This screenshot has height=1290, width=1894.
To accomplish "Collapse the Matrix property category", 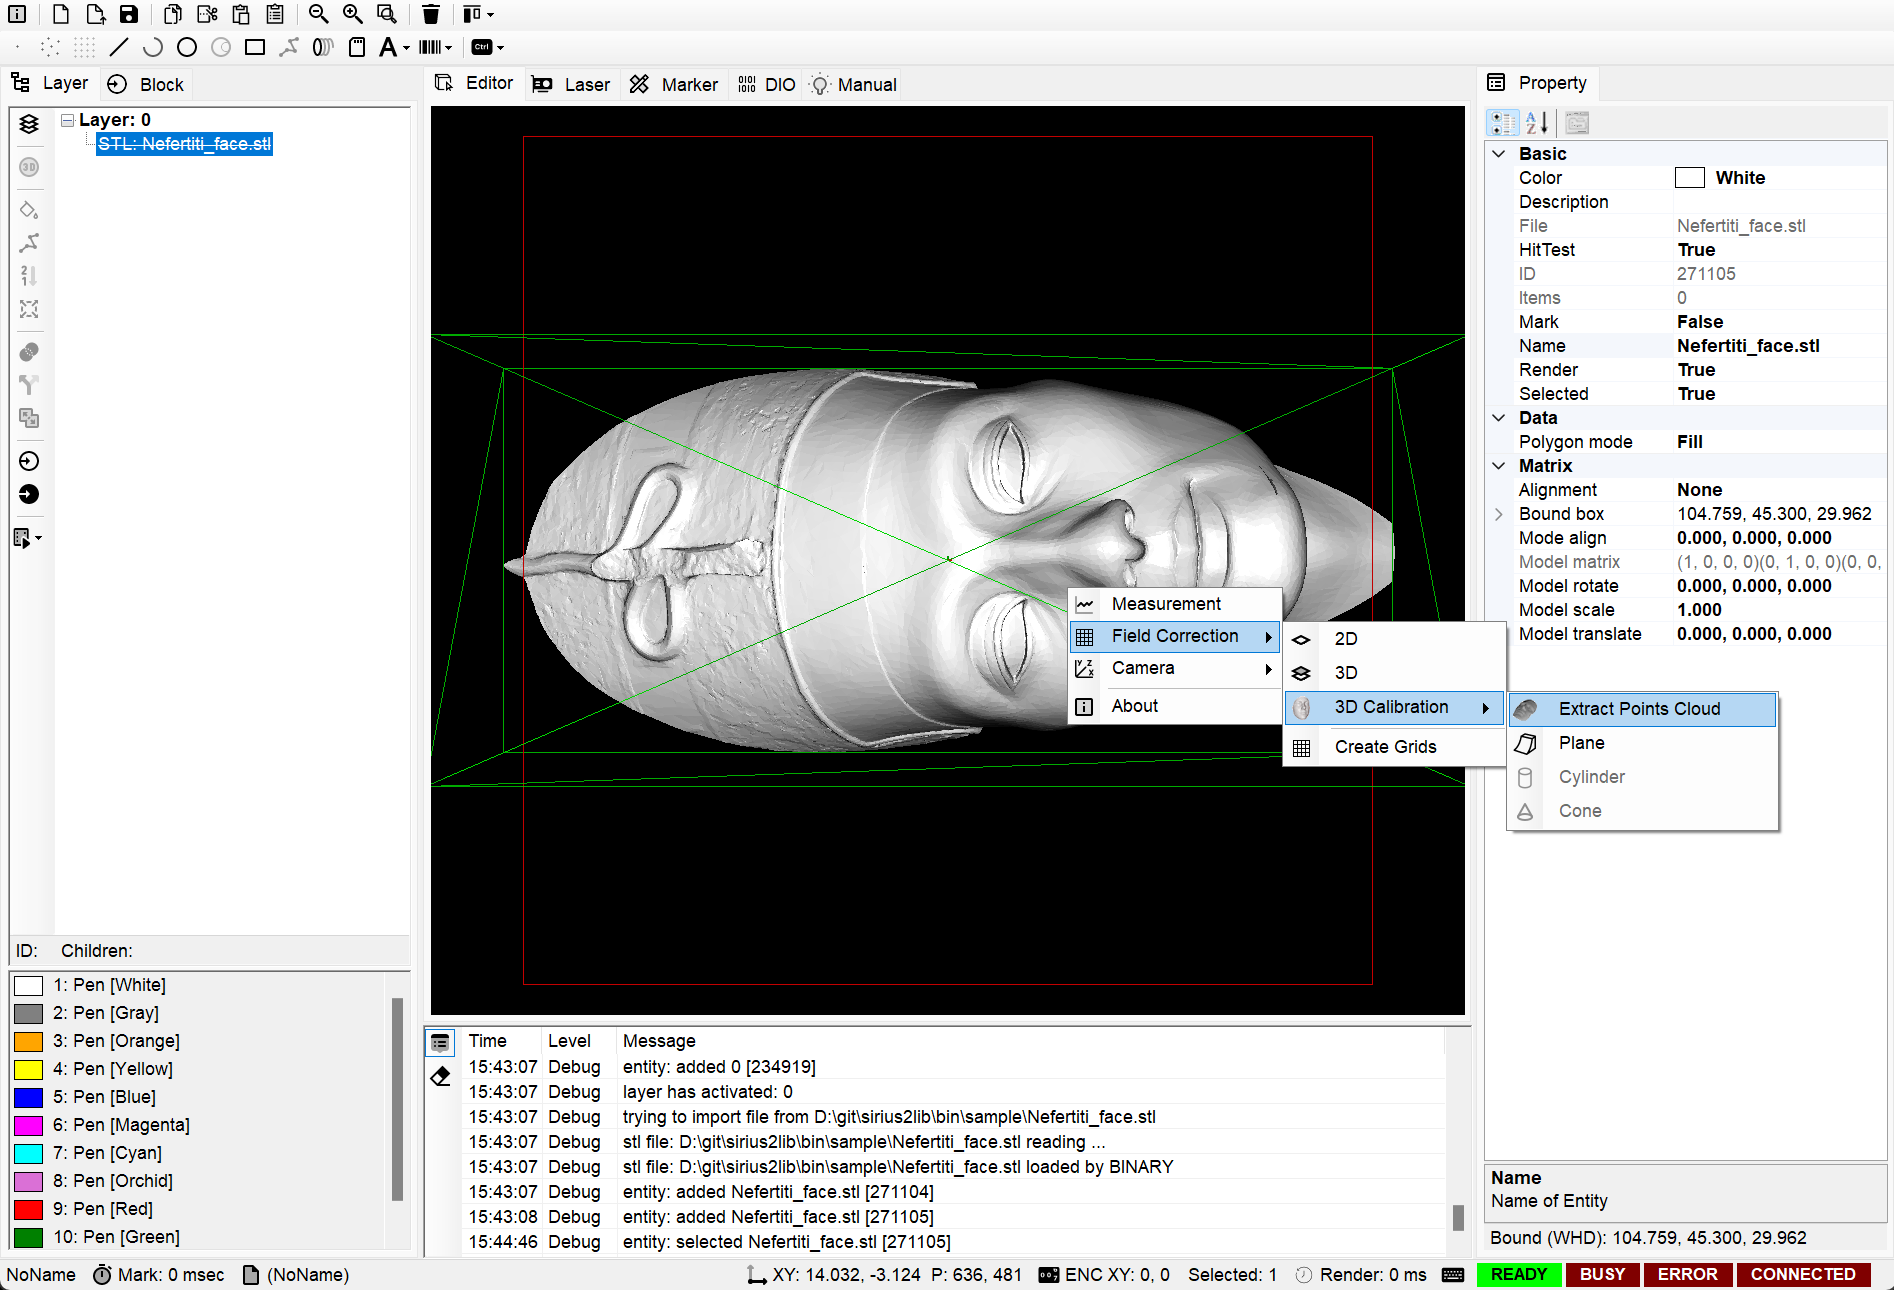I will click(1499, 466).
